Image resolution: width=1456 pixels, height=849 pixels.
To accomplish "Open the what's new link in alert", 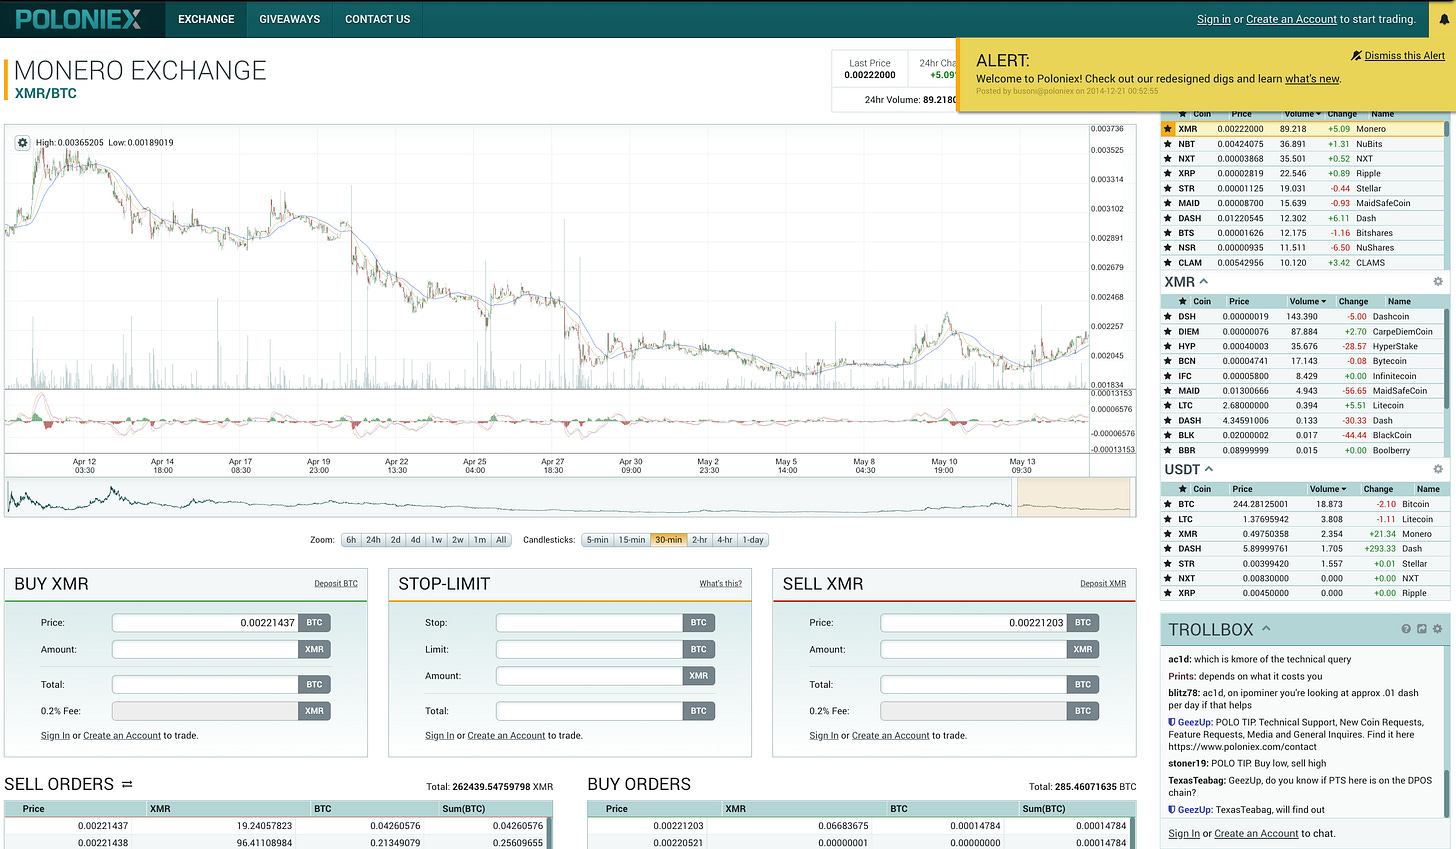I will (1312, 79).
